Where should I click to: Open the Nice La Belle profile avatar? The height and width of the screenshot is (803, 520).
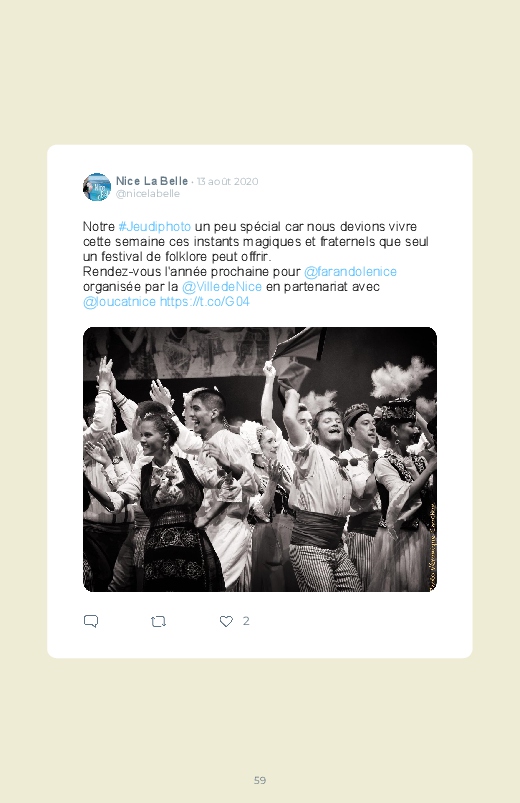(97, 187)
